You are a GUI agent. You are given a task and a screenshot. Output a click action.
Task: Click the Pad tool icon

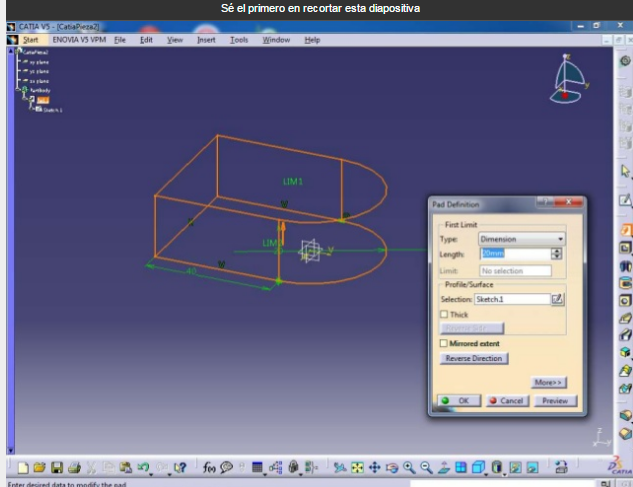point(625,230)
